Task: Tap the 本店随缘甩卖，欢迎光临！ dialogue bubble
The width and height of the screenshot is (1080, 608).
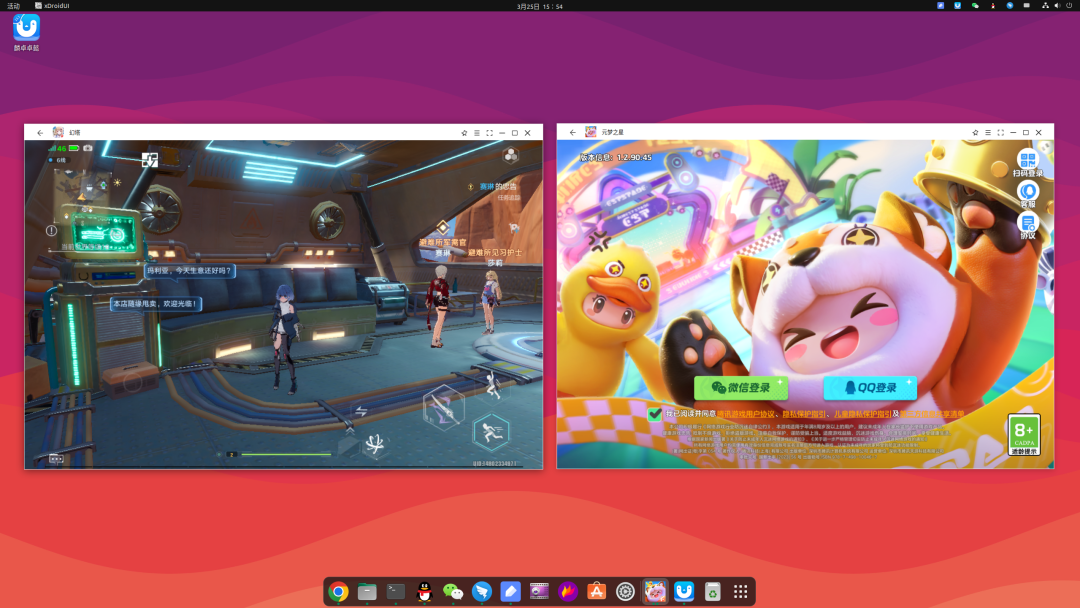Action: (156, 304)
